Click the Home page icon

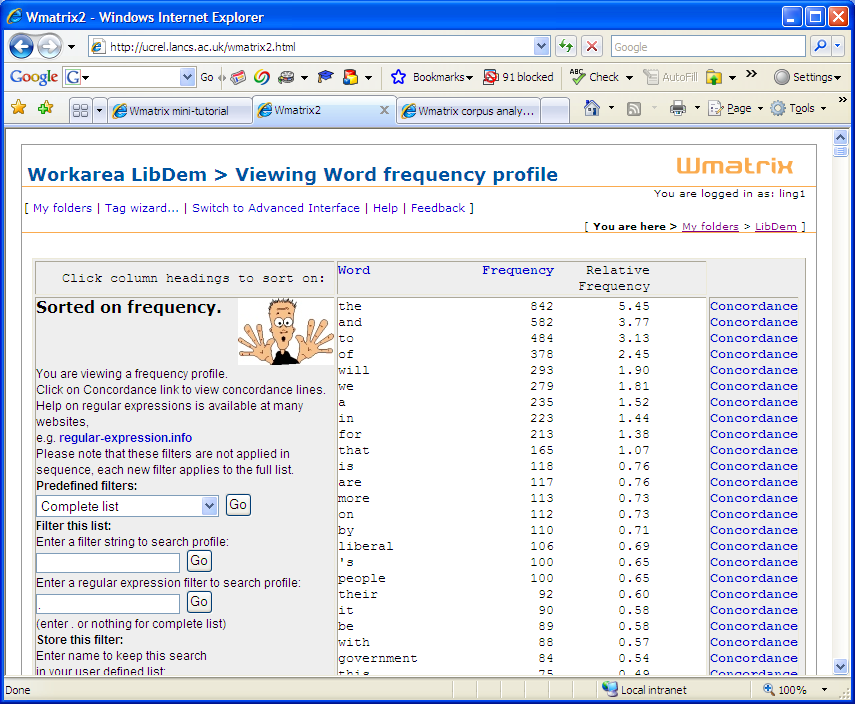click(x=592, y=108)
